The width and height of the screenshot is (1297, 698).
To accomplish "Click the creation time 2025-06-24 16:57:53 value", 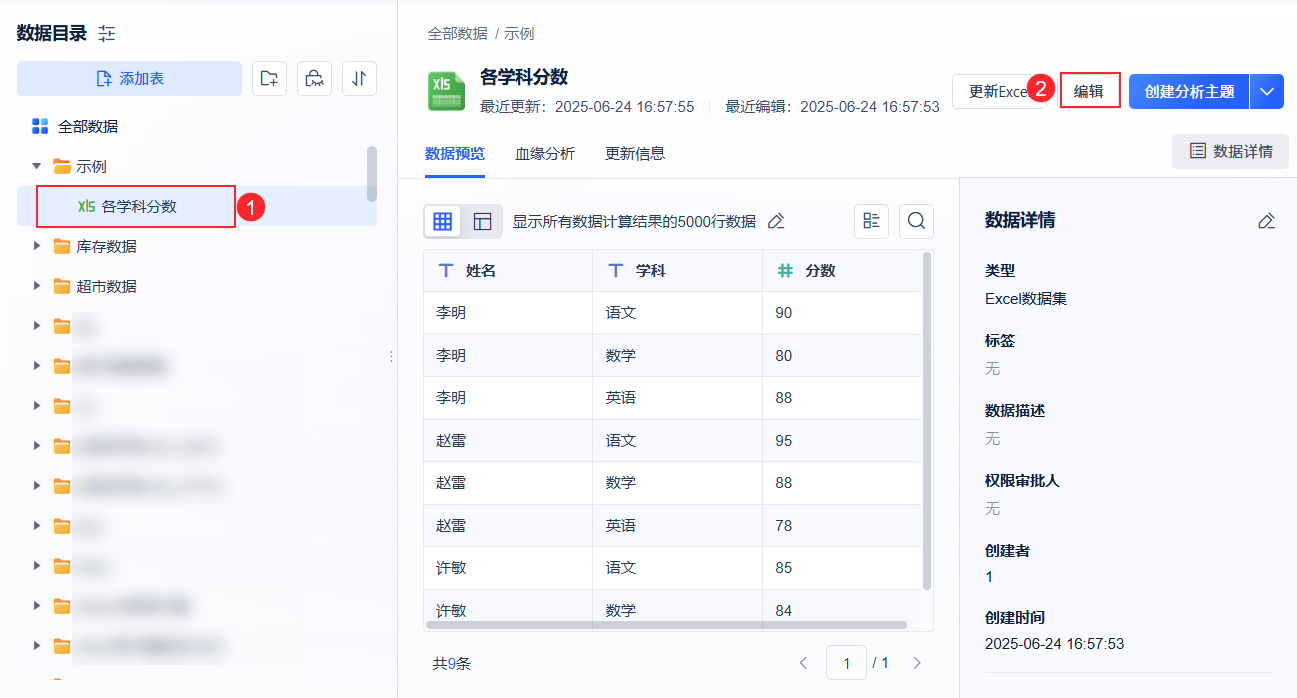I will coord(1054,643).
